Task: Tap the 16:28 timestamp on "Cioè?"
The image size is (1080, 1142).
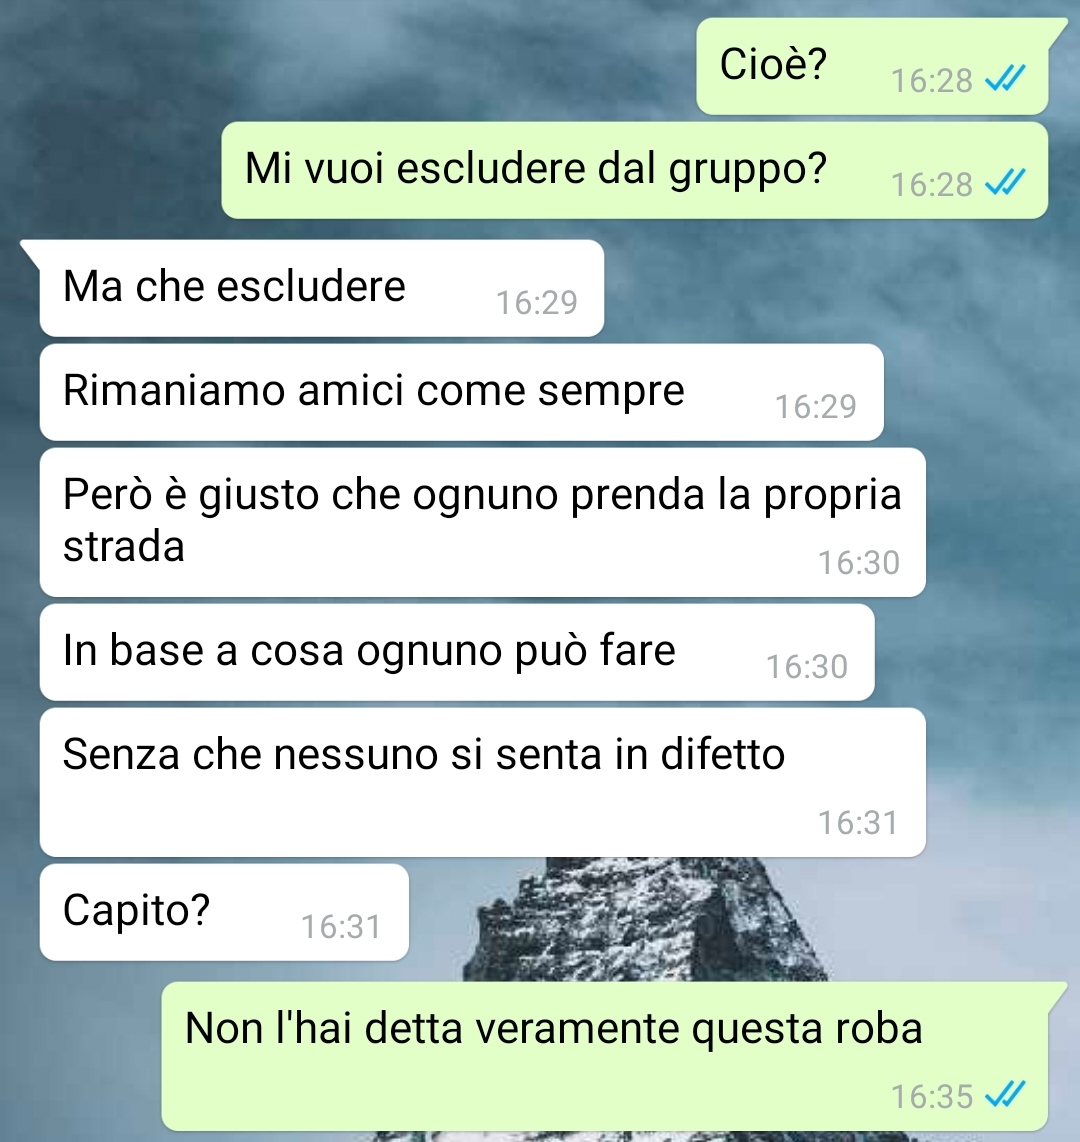Action: pos(932,80)
